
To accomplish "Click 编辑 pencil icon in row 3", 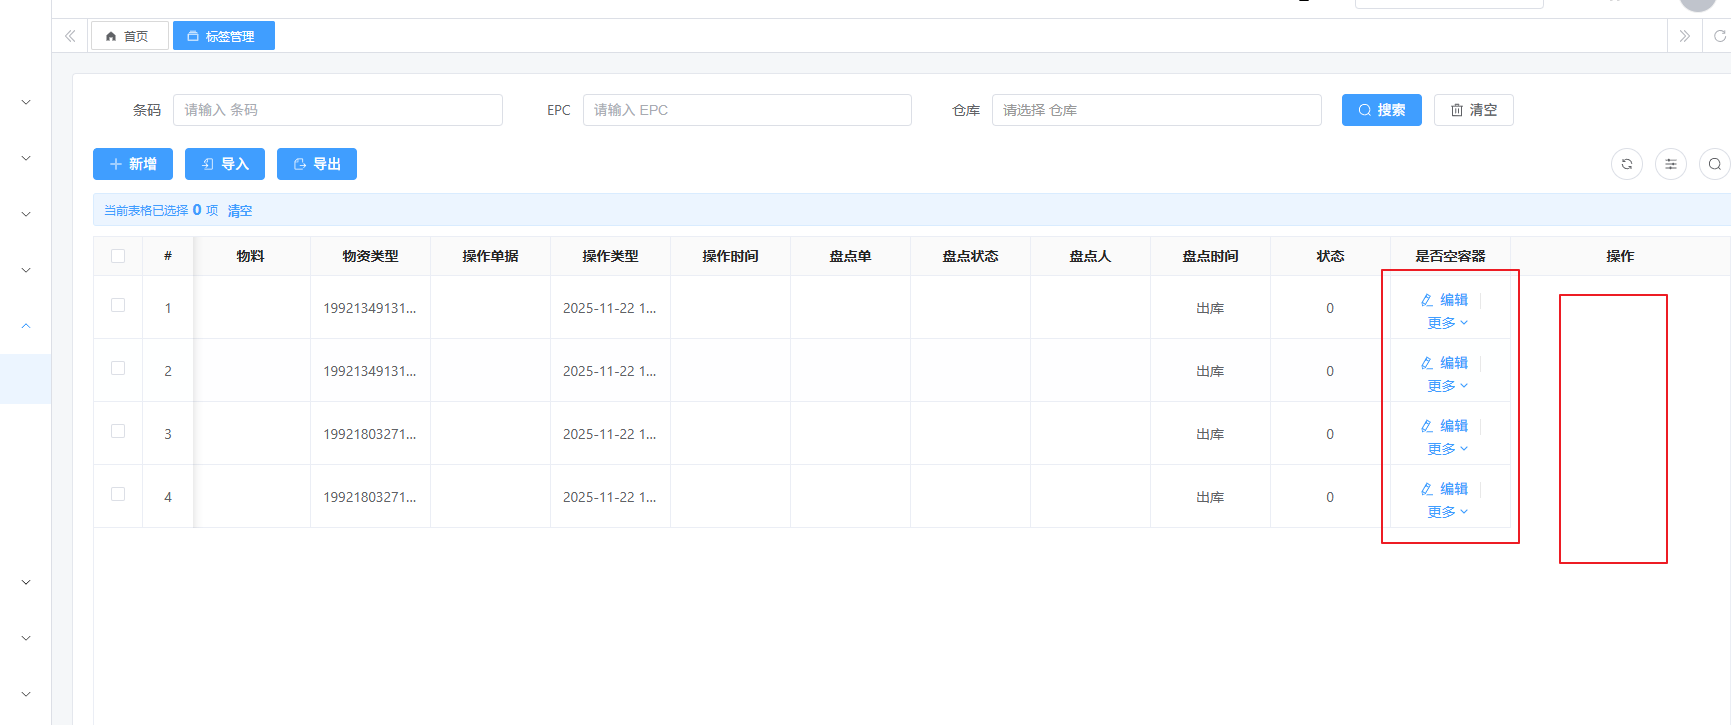I will pyautogui.click(x=1427, y=426).
